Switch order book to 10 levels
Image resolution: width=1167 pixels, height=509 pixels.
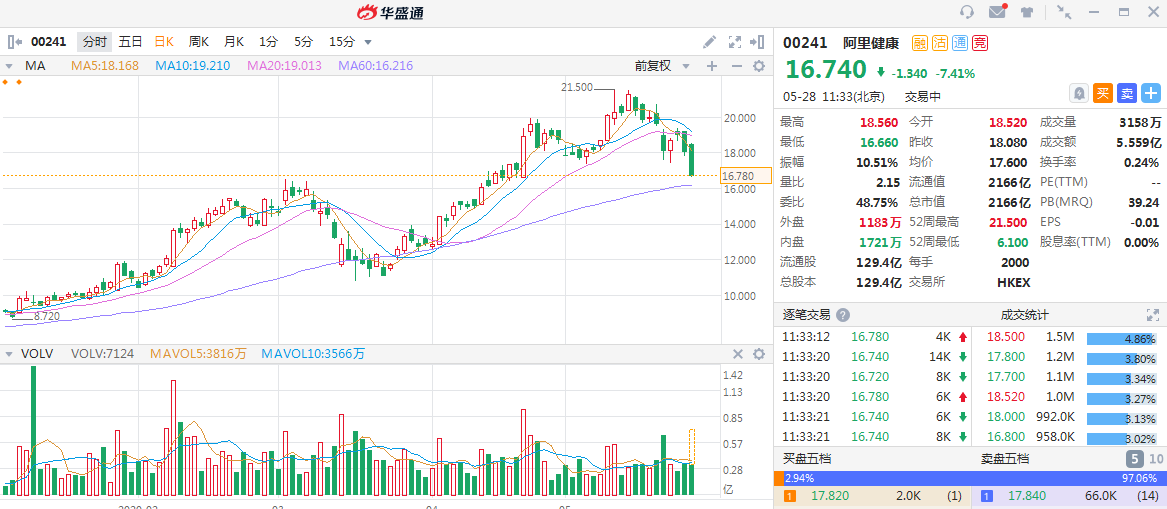point(1156,459)
